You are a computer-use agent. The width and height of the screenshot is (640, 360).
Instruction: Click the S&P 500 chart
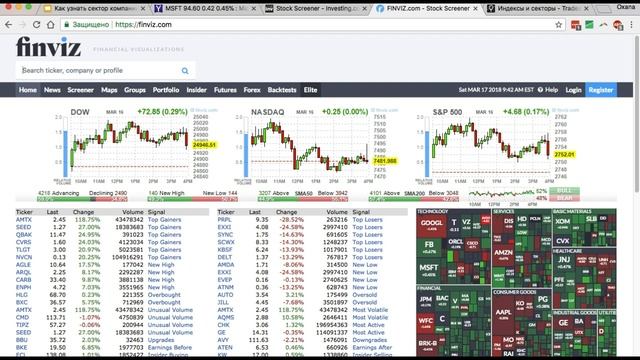tap(497, 146)
